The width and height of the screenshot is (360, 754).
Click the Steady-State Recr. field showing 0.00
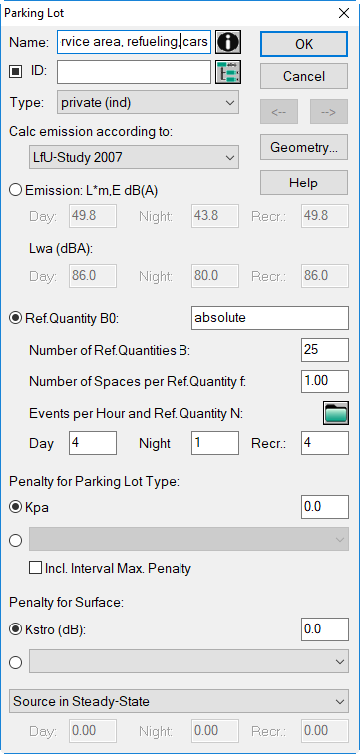(x=325, y=731)
